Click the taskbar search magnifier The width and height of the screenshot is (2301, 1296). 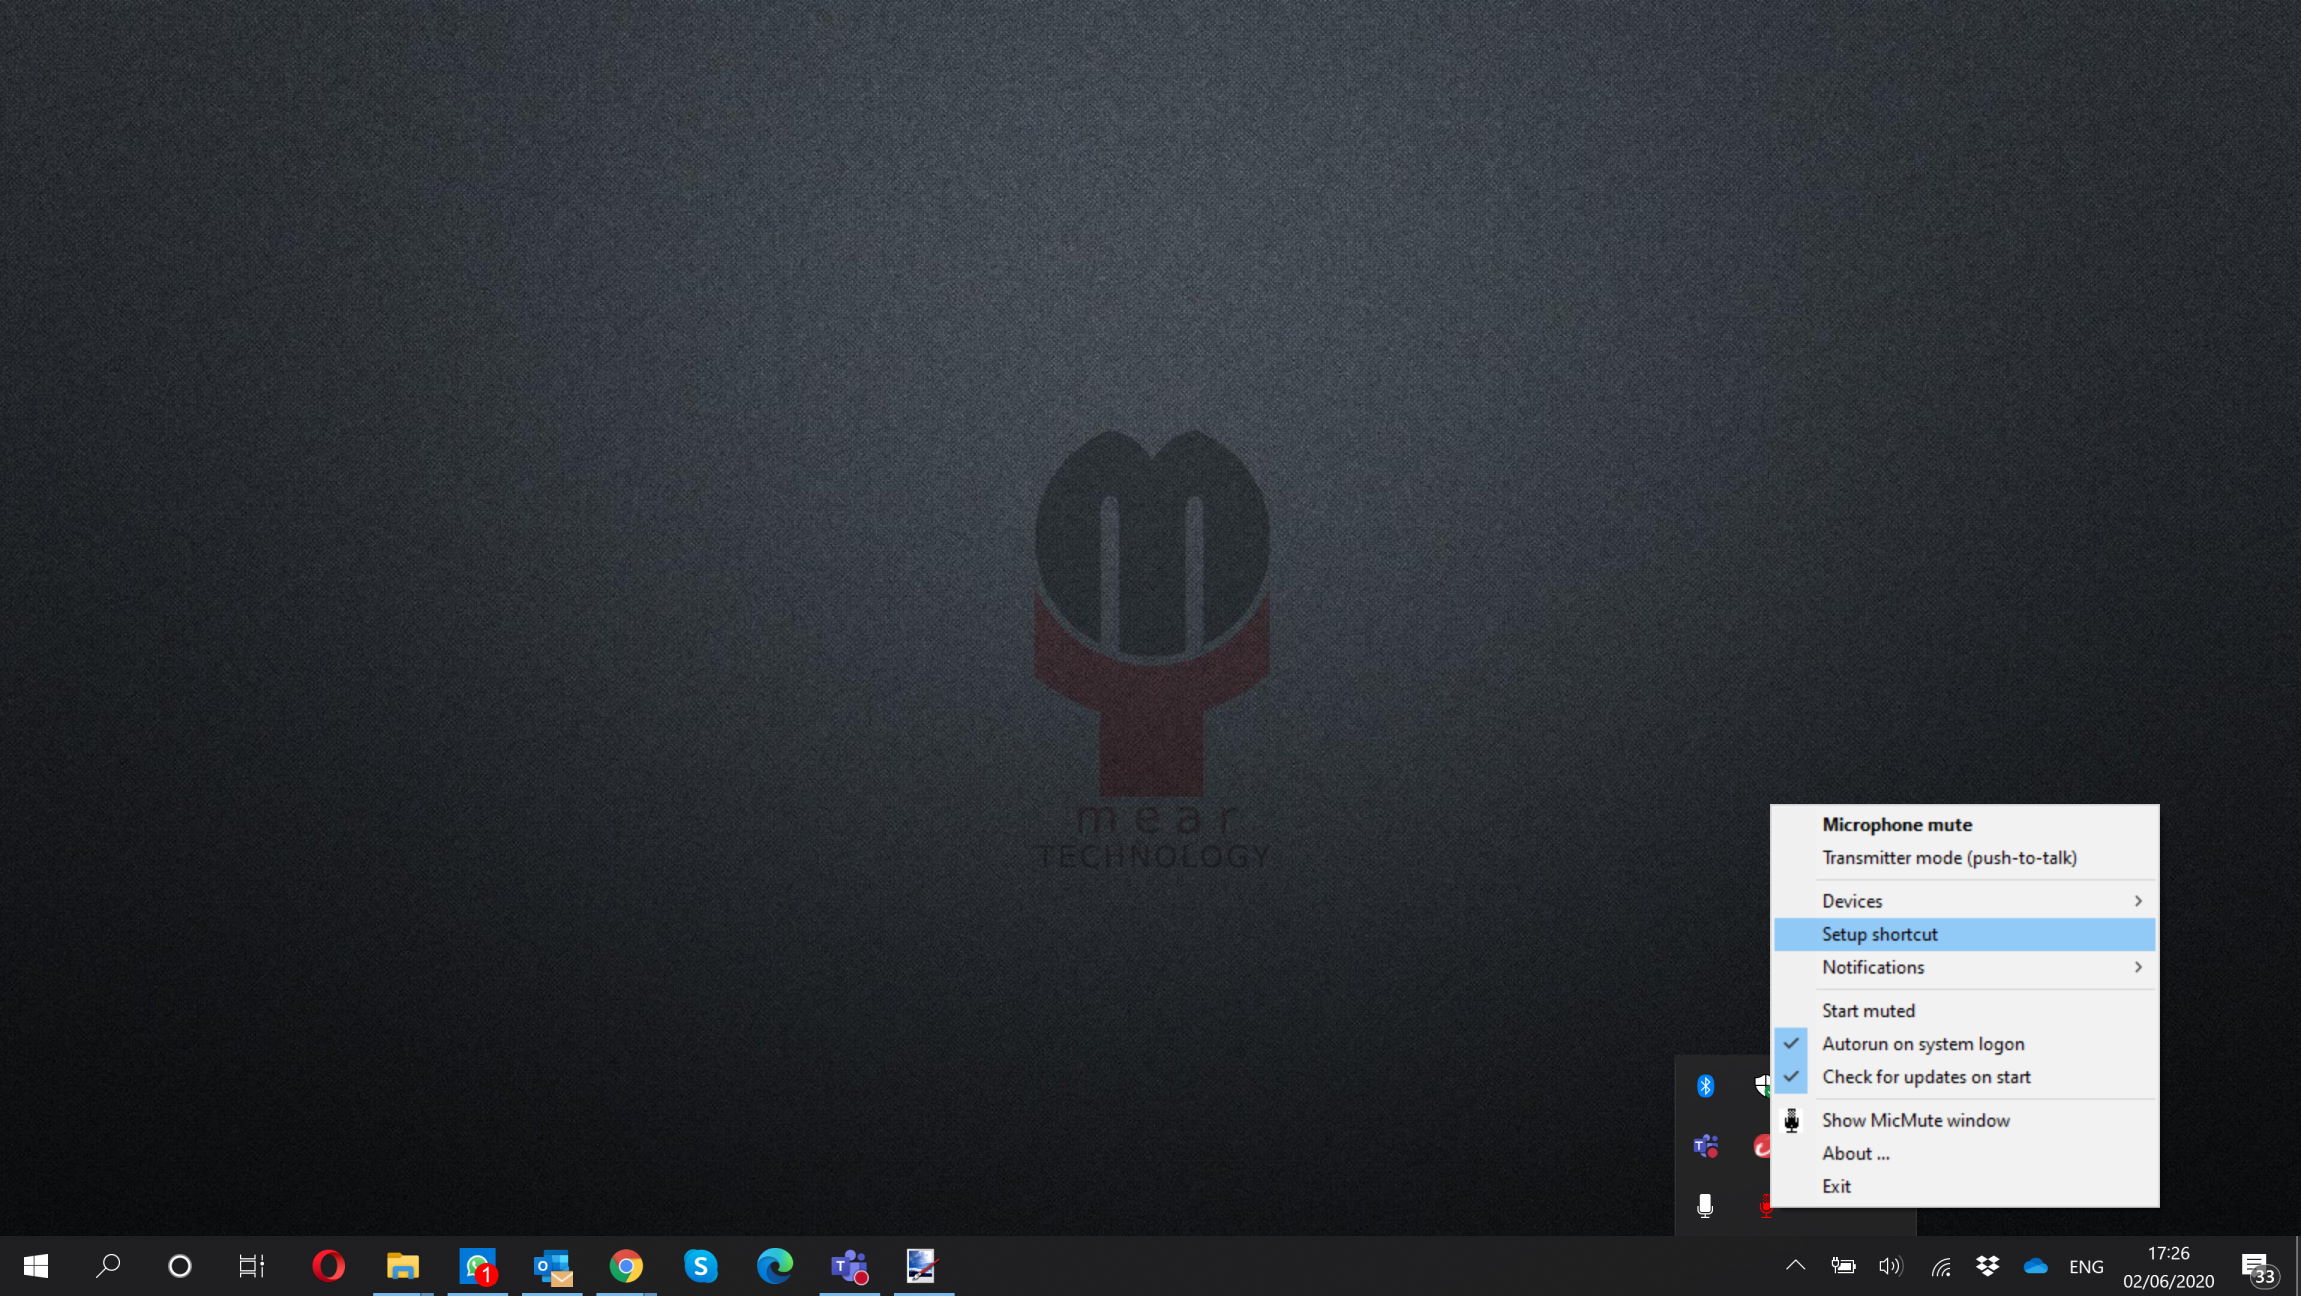coord(108,1266)
